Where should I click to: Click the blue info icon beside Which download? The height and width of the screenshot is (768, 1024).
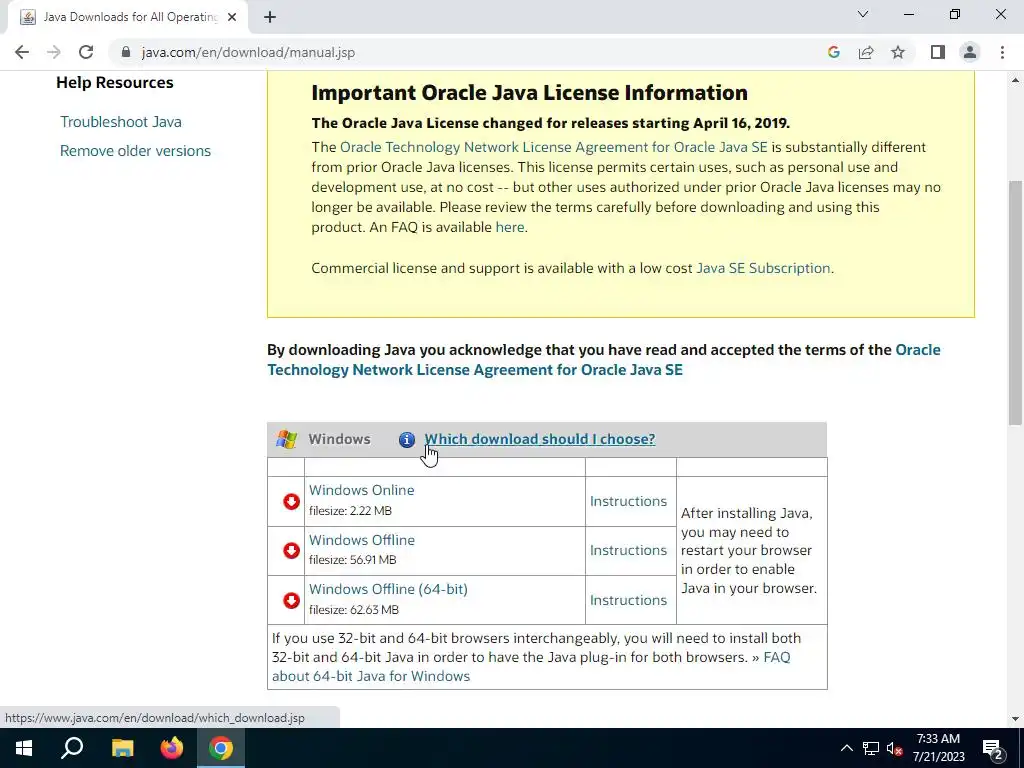click(x=407, y=440)
